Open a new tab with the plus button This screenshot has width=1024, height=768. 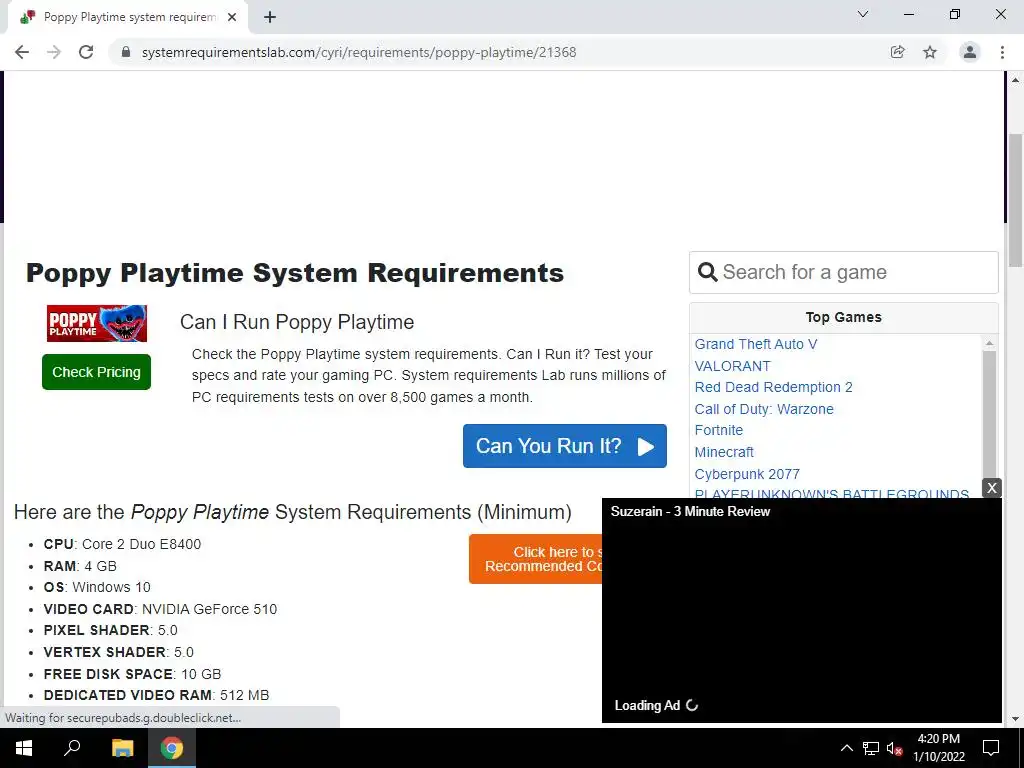coord(270,18)
